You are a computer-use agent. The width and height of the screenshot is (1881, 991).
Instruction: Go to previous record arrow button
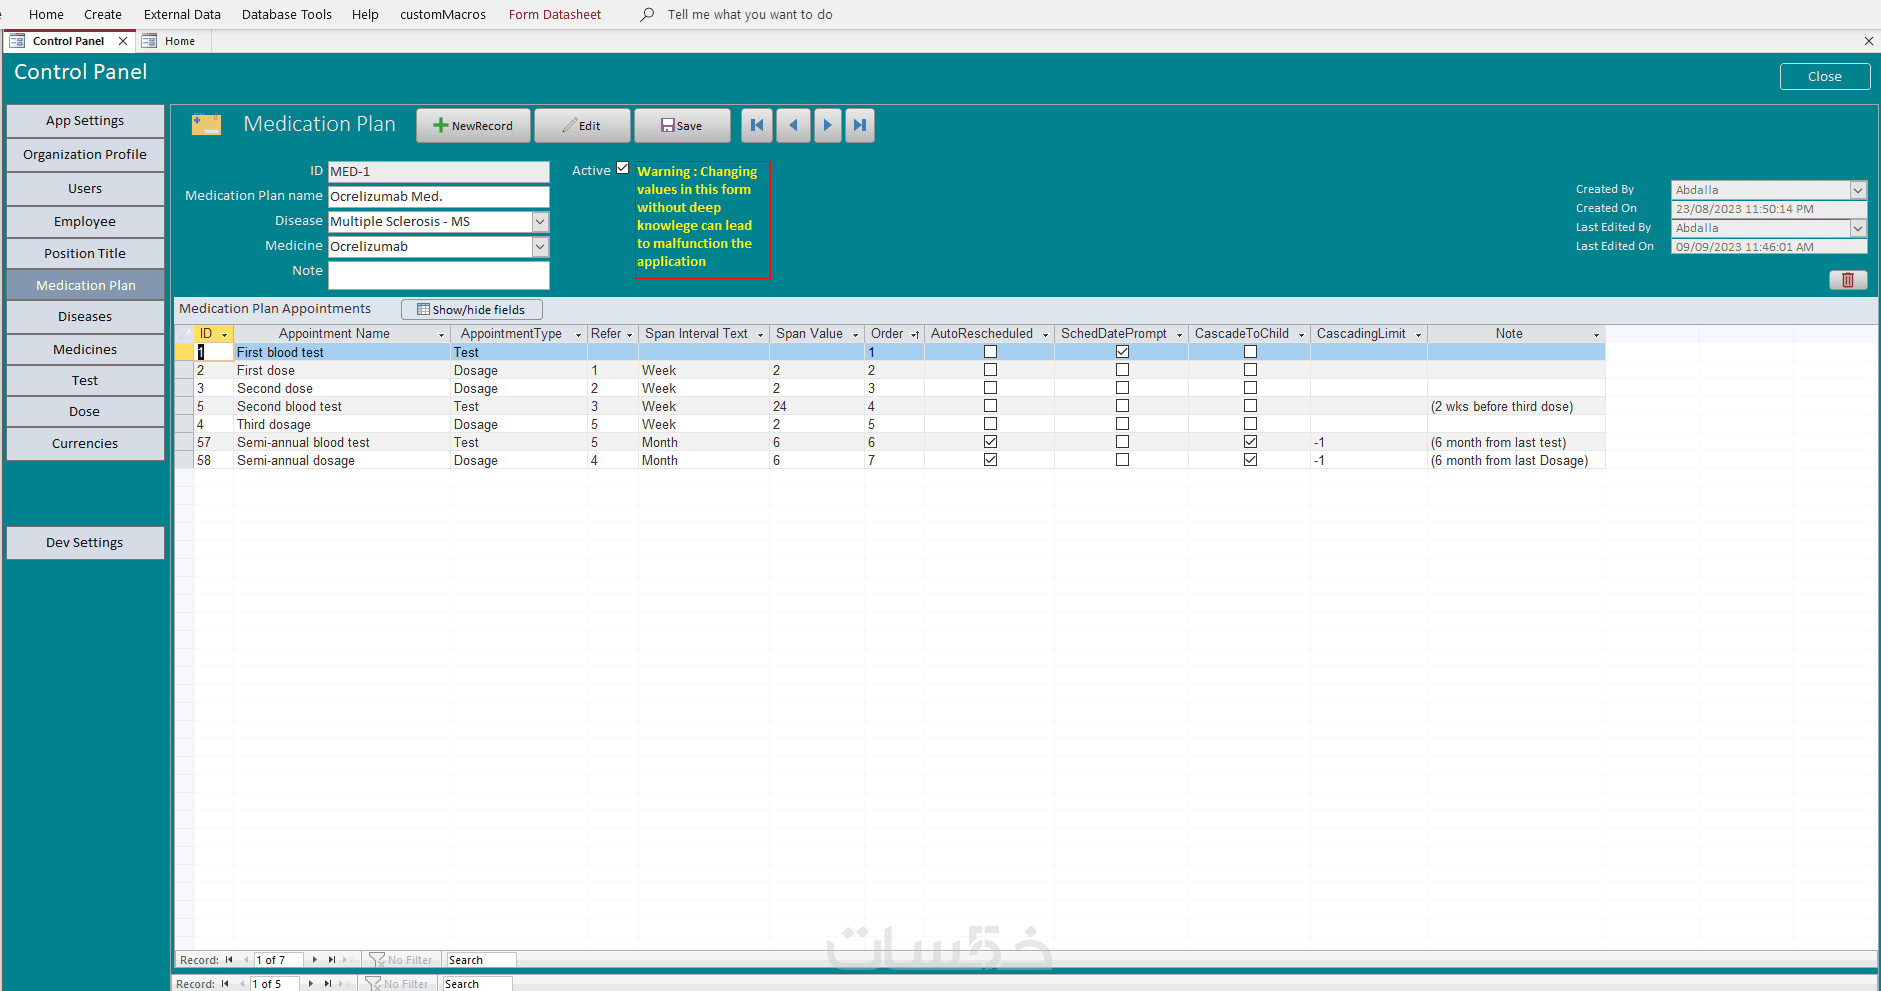click(793, 126)
